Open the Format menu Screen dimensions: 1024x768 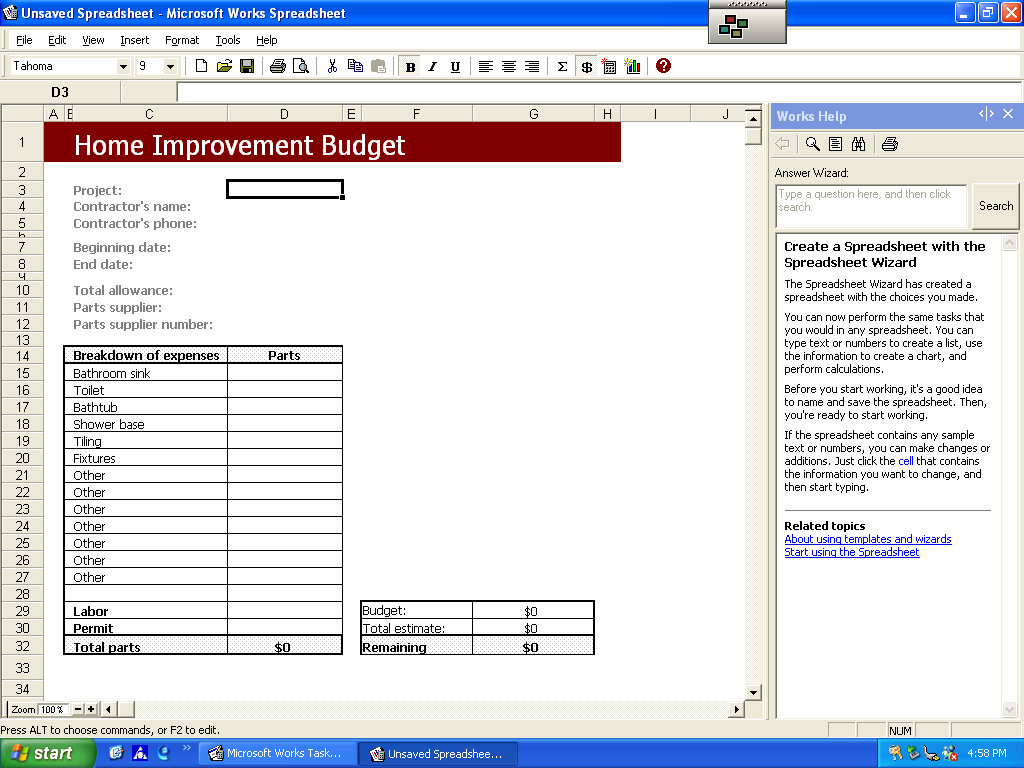tap(182, 40)
